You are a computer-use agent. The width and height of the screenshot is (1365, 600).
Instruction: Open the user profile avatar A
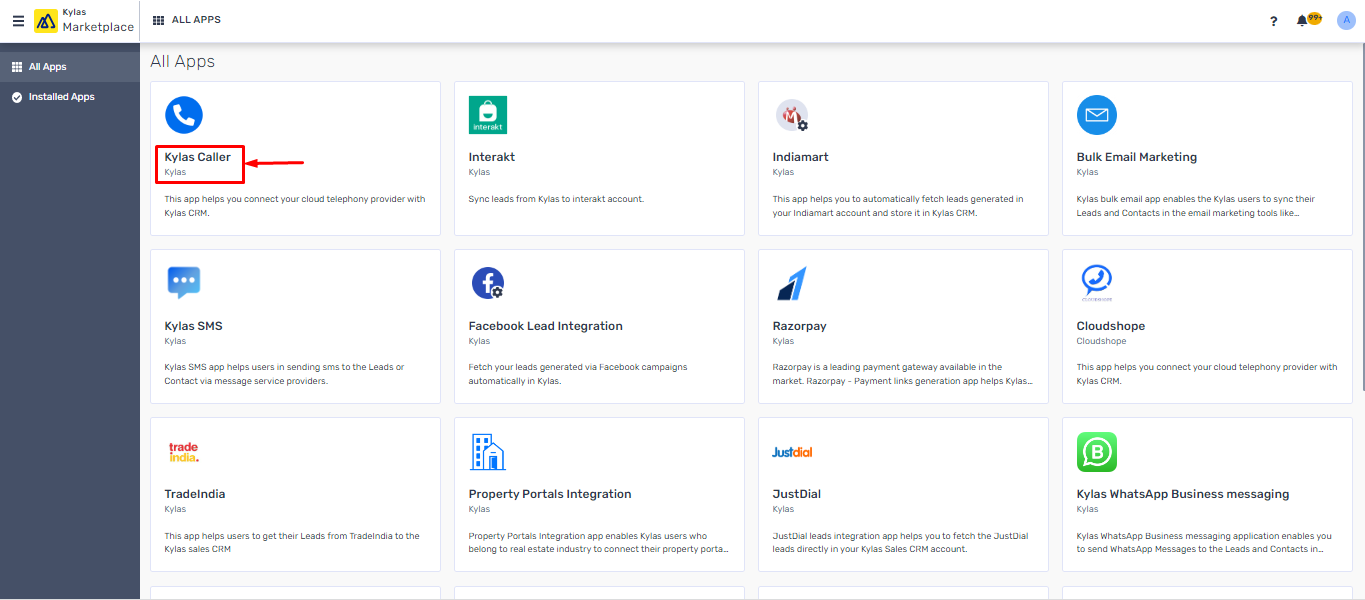point(1346,21)
